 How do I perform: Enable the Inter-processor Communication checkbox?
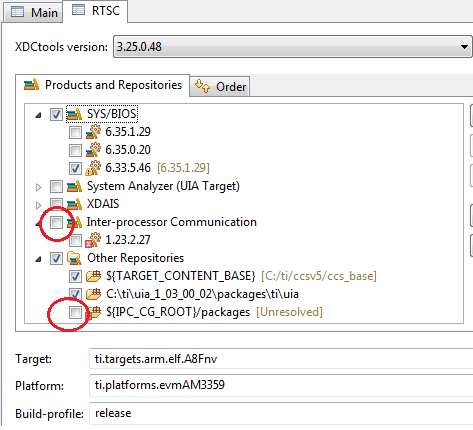pyautogui.click(x=56, y=222)
